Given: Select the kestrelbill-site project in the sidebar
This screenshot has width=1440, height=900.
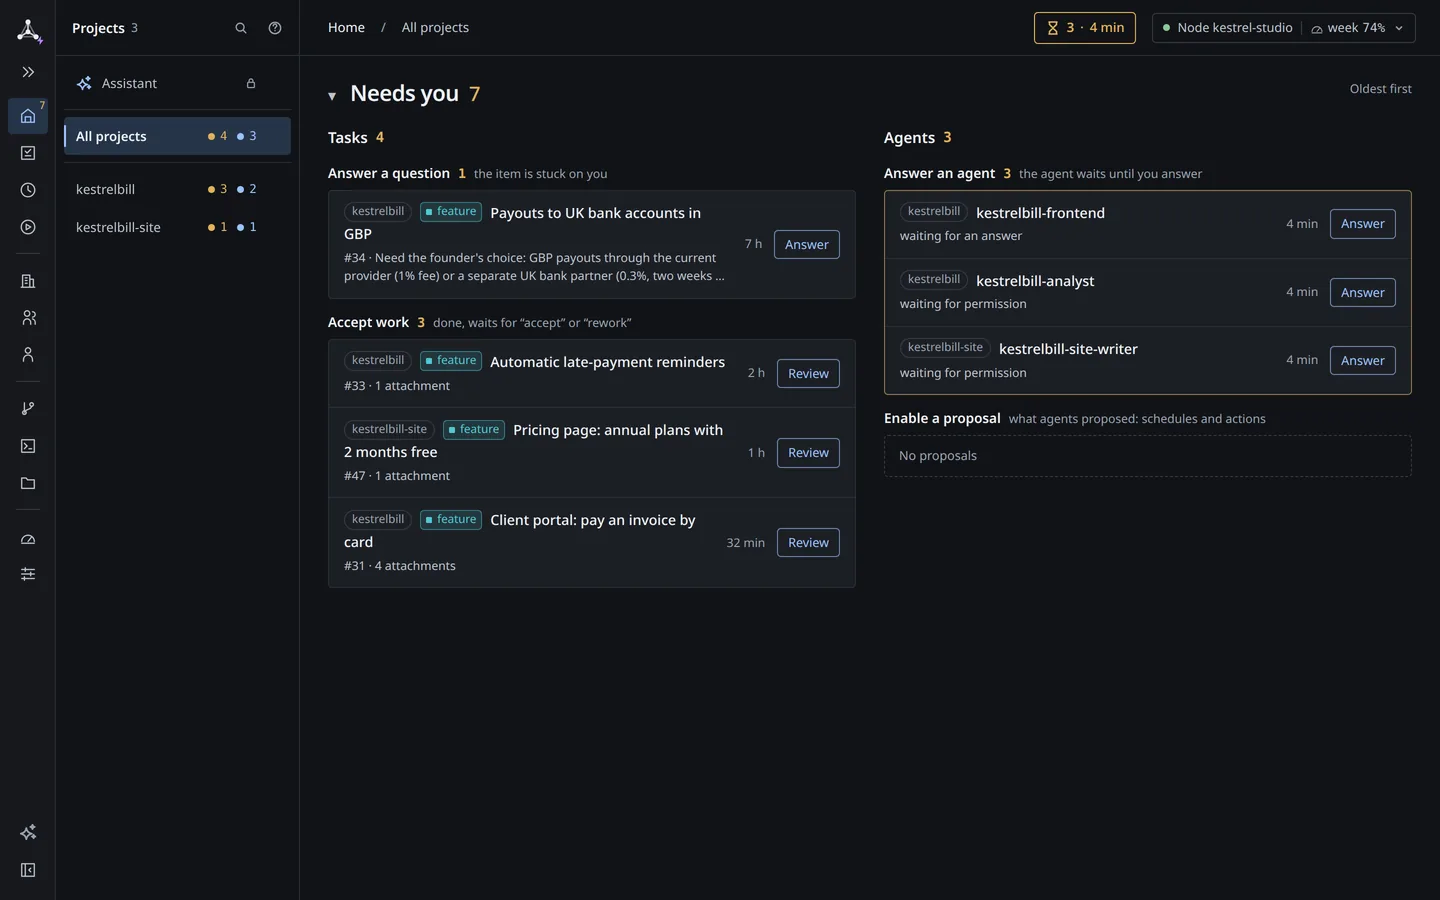Looking at the screenshot, I should (x=177, y=227).
